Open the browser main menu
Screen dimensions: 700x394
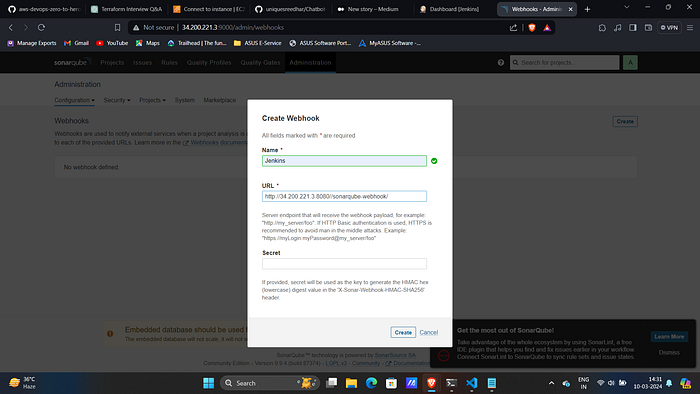coord(690,28)
